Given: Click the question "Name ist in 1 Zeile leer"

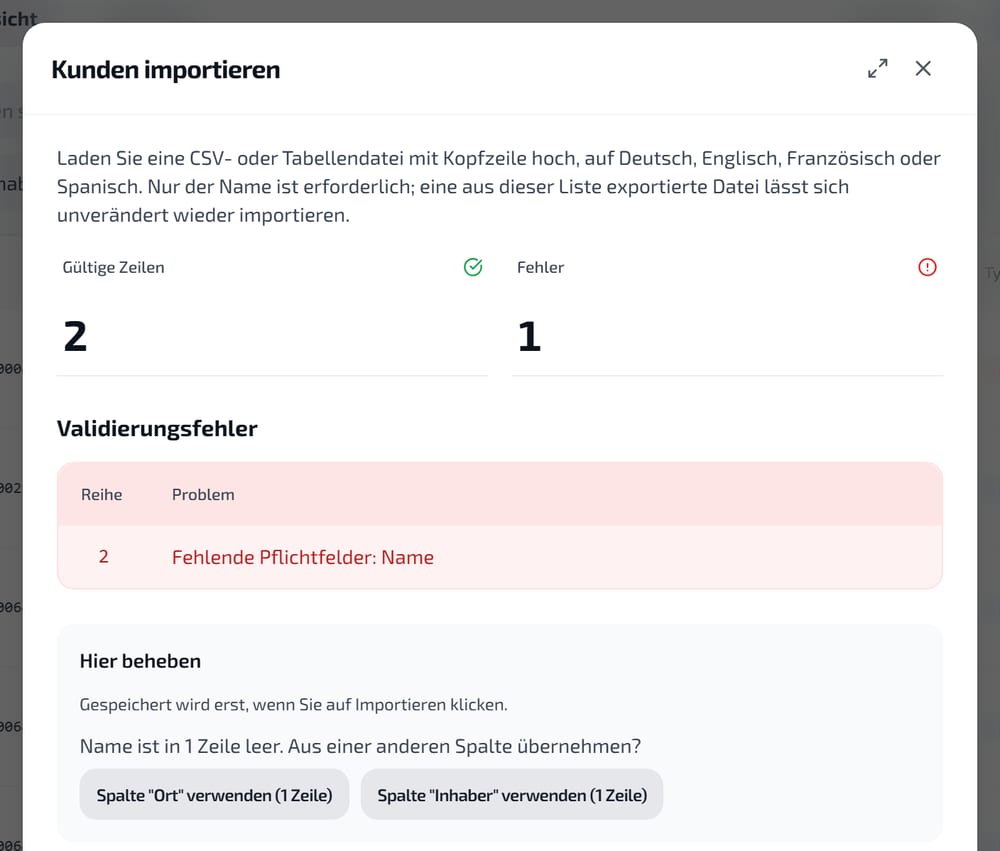Looking at the screenshot, I should click(181, 746).
